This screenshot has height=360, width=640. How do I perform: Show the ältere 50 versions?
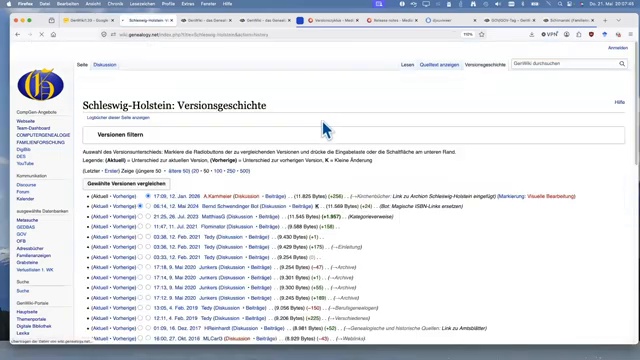point(179,171)
